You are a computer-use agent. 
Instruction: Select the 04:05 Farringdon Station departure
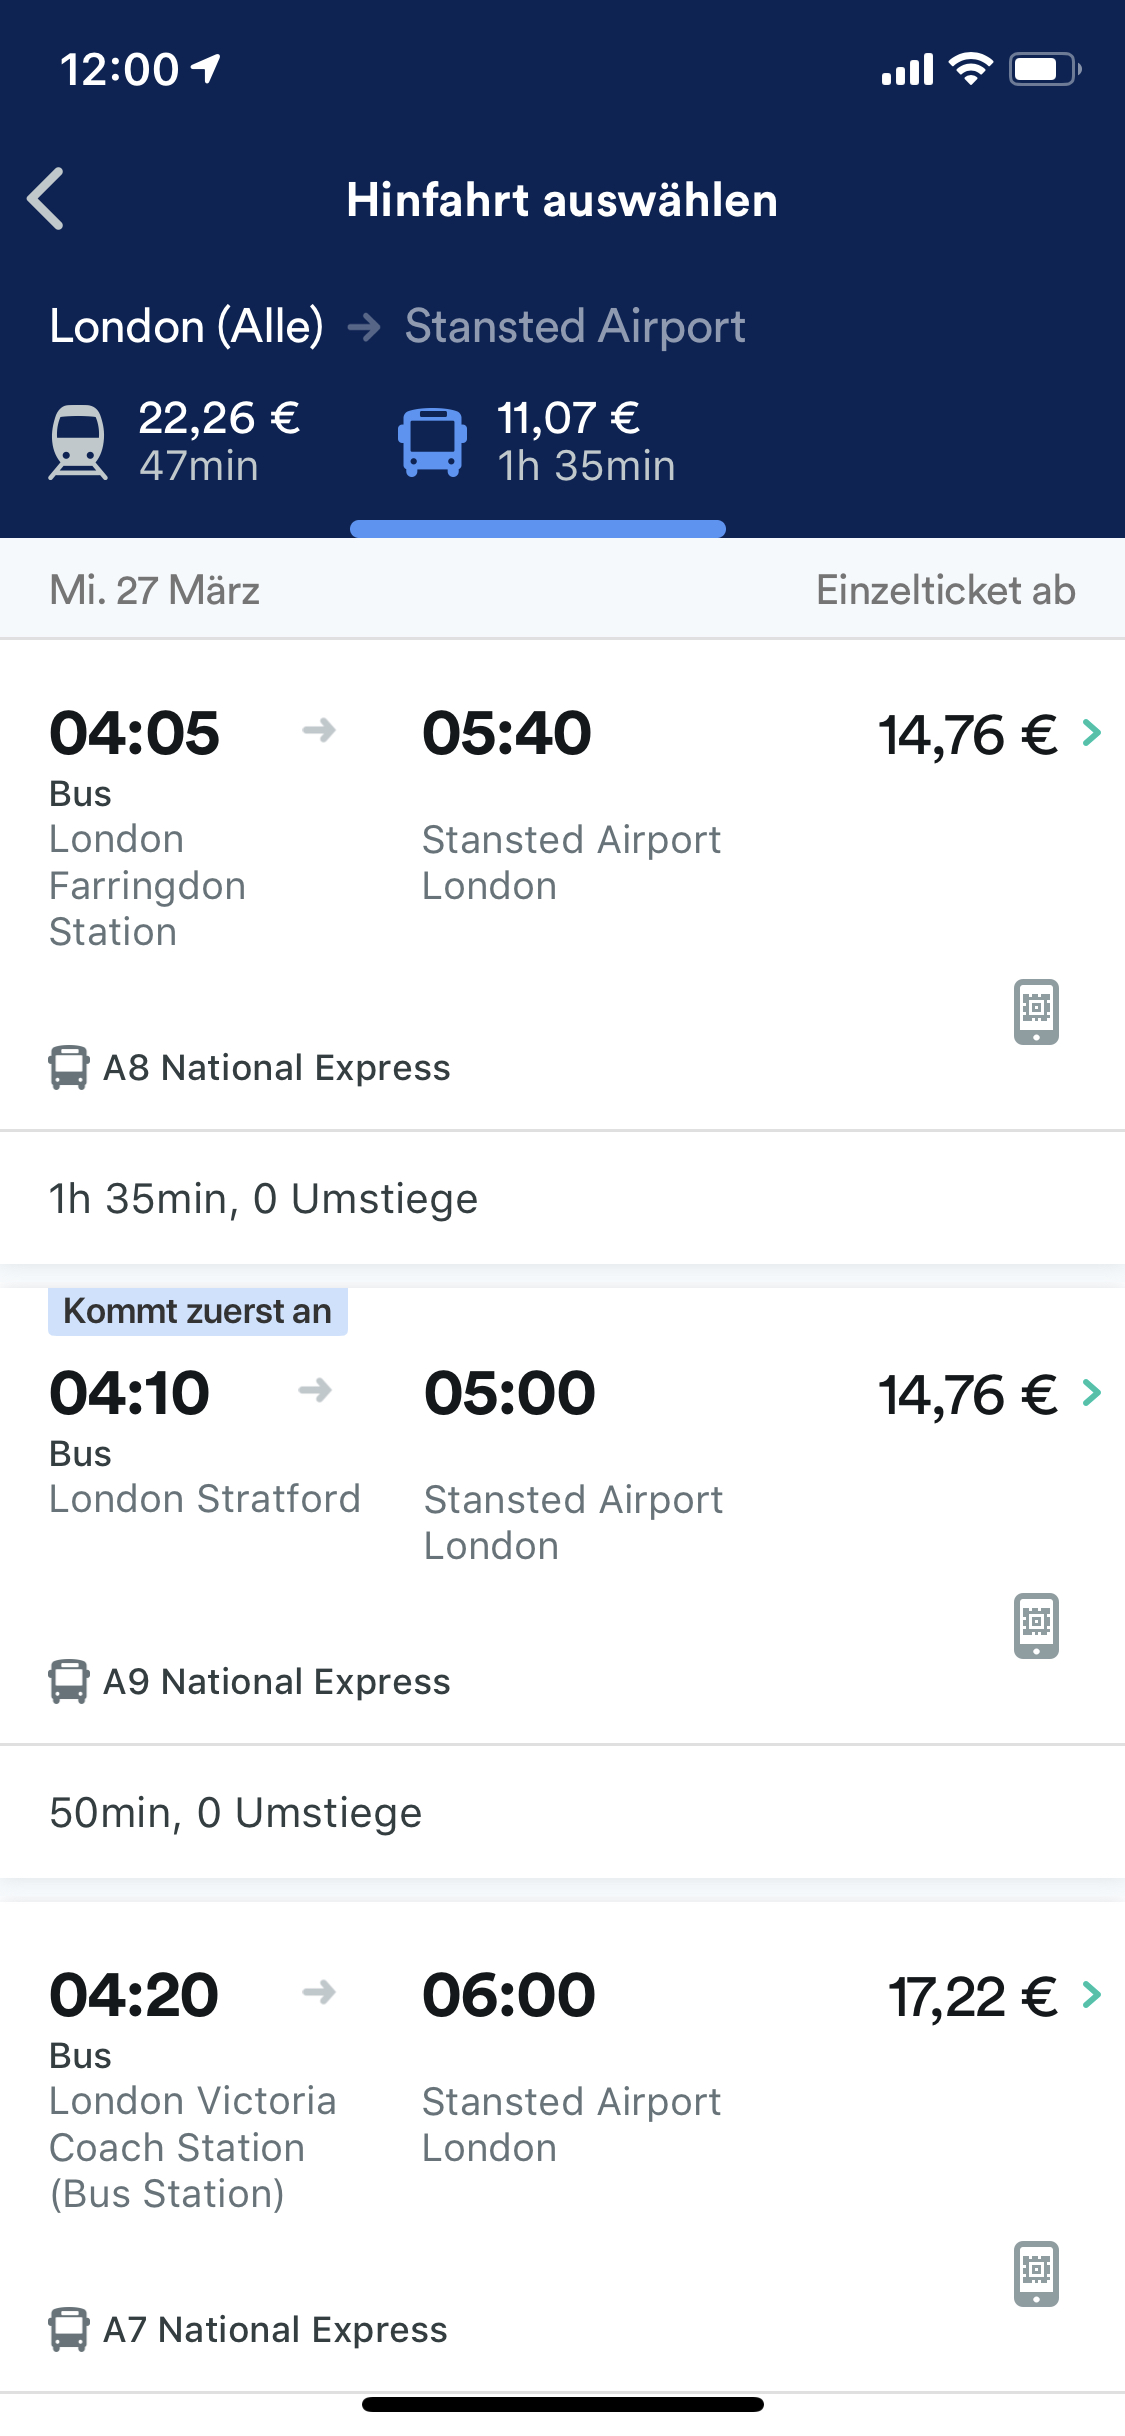click(148, 885)
